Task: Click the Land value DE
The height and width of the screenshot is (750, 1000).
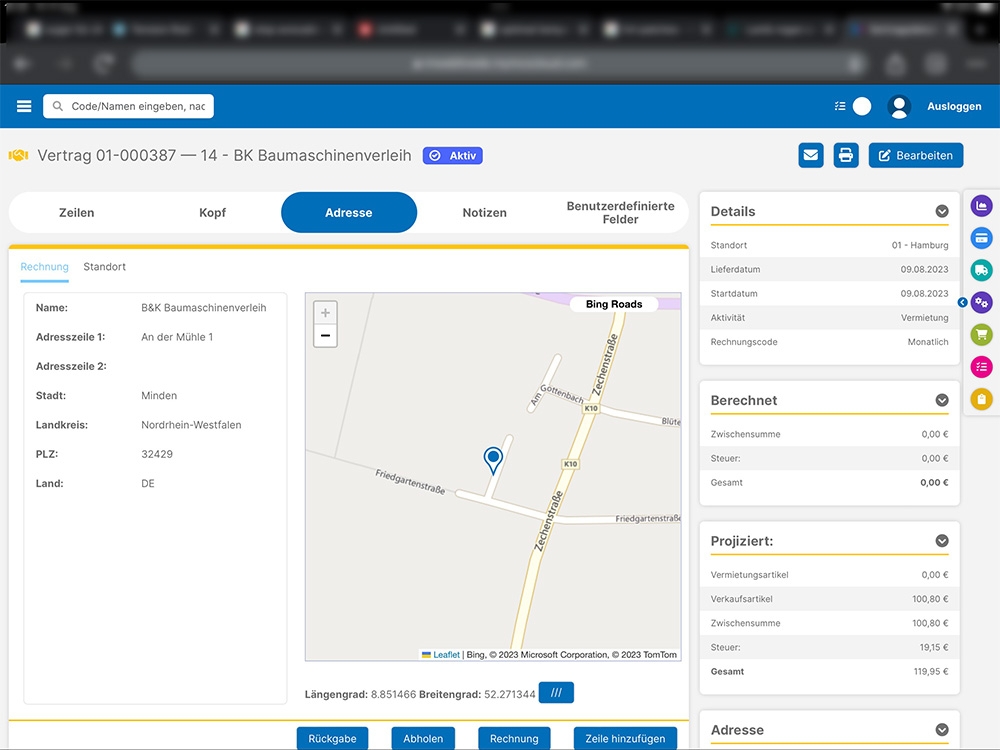Action: 148,483
